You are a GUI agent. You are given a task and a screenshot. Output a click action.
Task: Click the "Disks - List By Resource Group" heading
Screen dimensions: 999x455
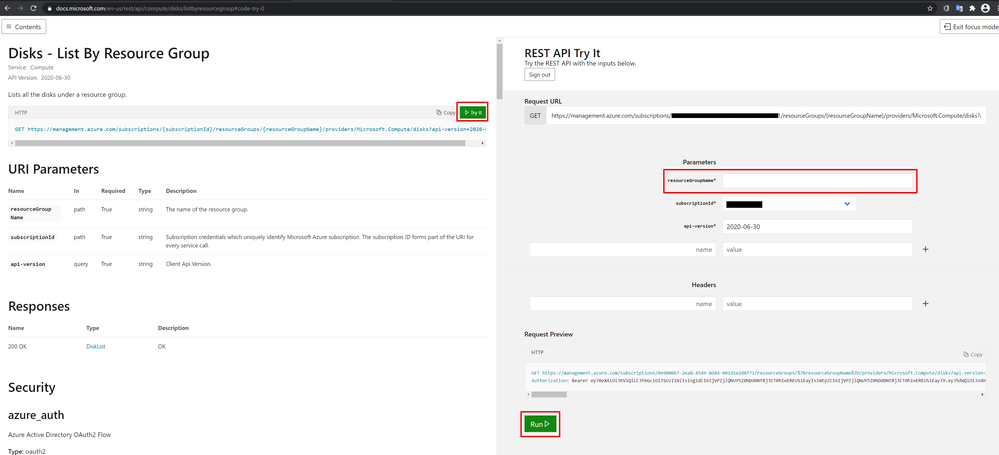click(x=109, y=54)
